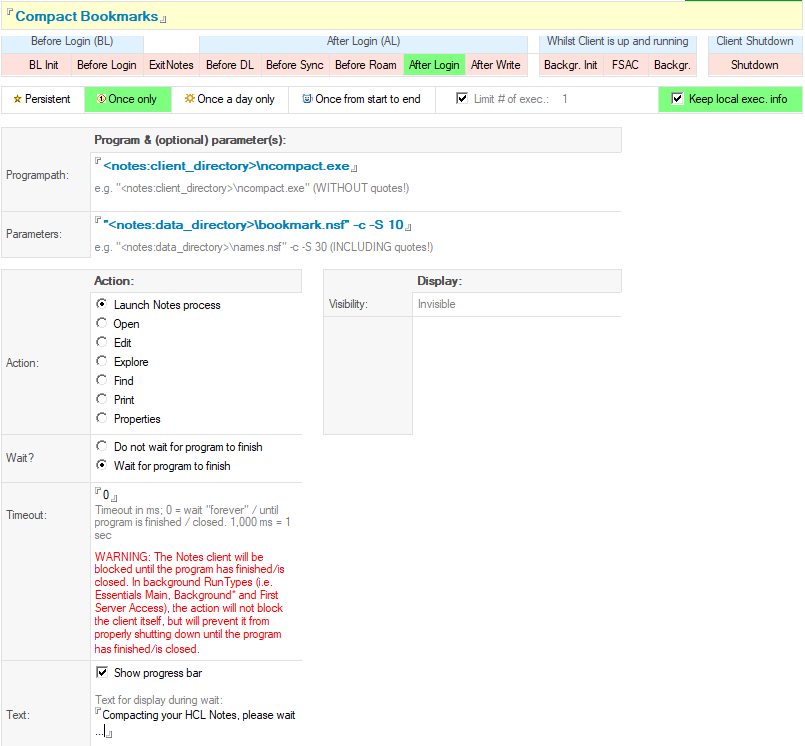Open the BL Init run type
The image size is (805, 746).
point(43,65)
